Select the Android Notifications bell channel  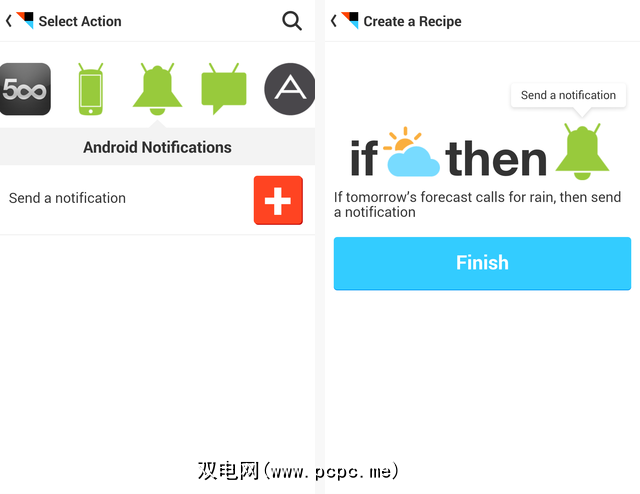click(157, 89)
